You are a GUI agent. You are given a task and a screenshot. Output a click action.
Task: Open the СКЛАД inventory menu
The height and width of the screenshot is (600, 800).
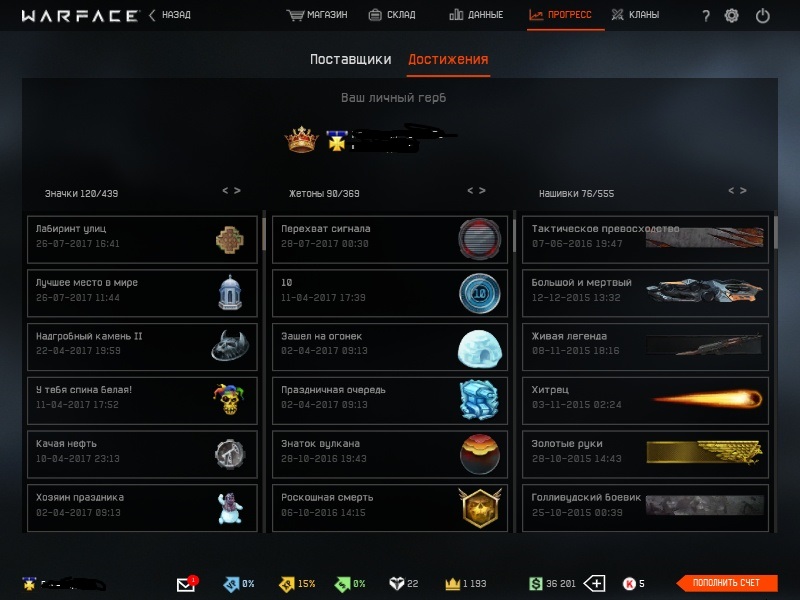click(x=392, y=15)
